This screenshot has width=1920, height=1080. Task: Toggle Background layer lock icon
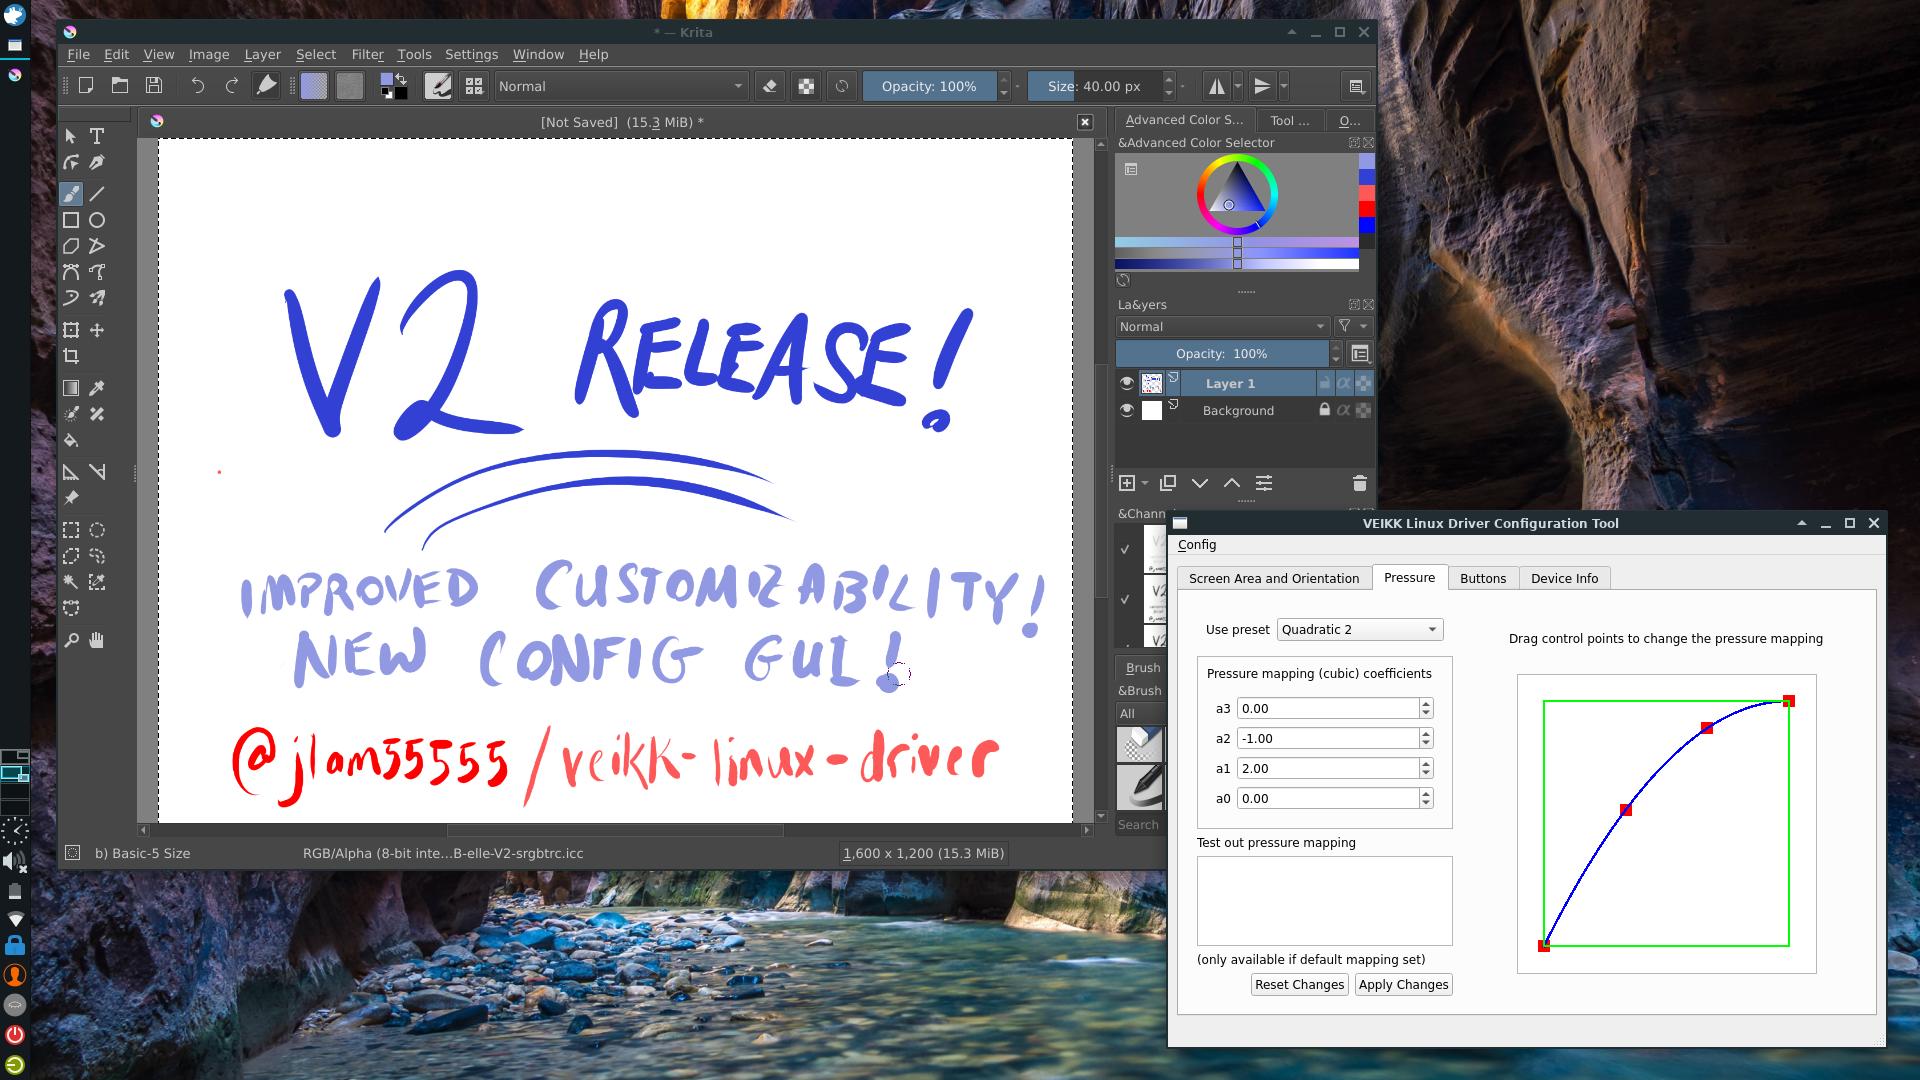[x=1324, y=410]
